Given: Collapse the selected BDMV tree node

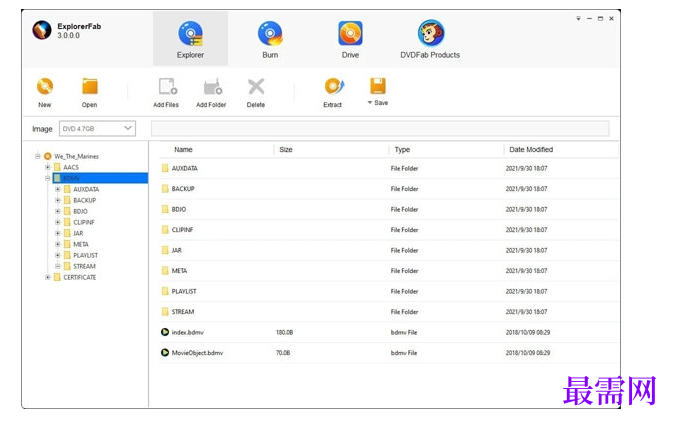Looking at the screenshot, I should point(48,178).
